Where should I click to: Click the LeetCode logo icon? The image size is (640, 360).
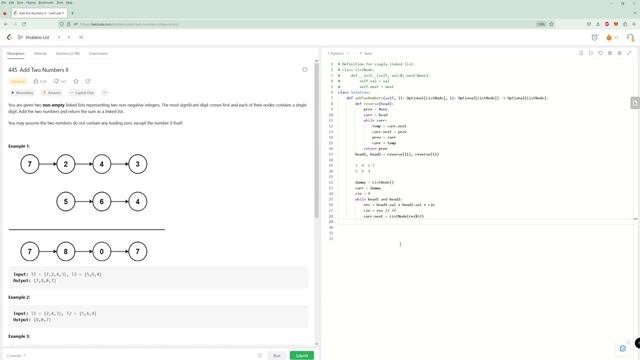9,37
